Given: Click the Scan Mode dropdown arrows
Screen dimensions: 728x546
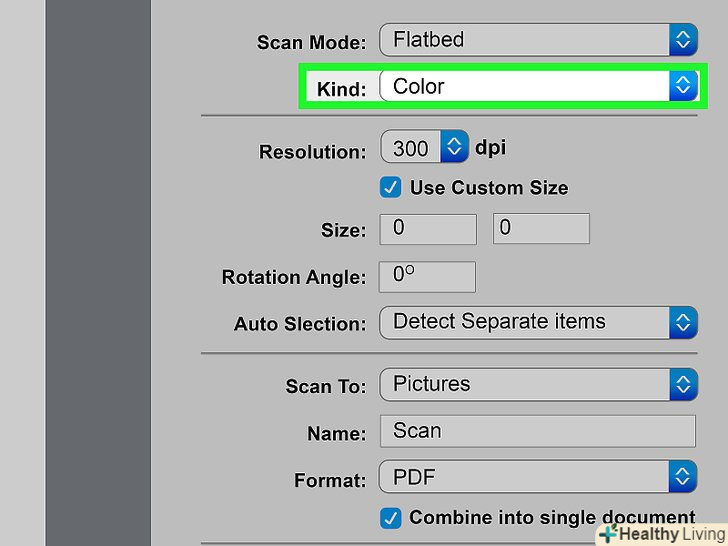Looking at the screenshot, I should tap(683, 40).
